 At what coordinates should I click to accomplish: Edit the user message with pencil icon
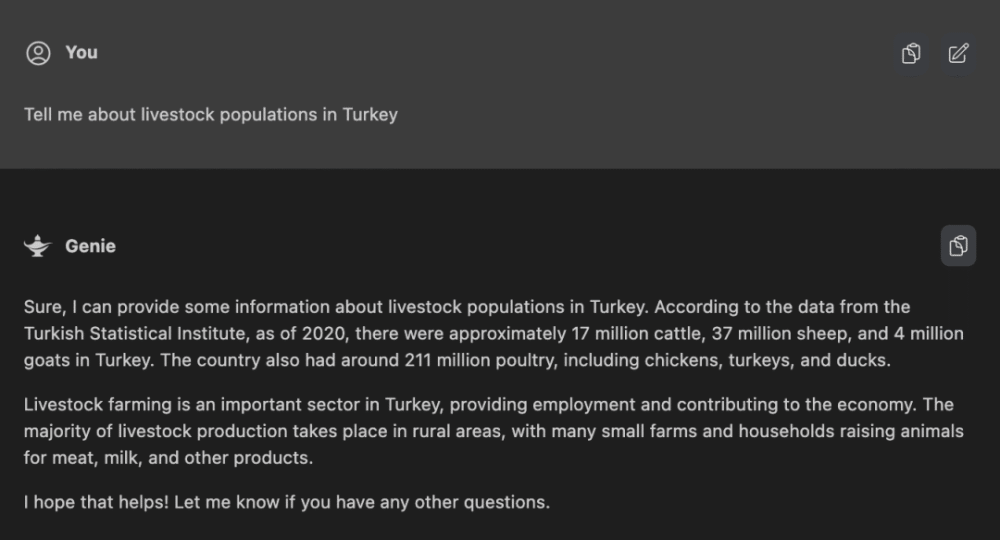point(958,53)
